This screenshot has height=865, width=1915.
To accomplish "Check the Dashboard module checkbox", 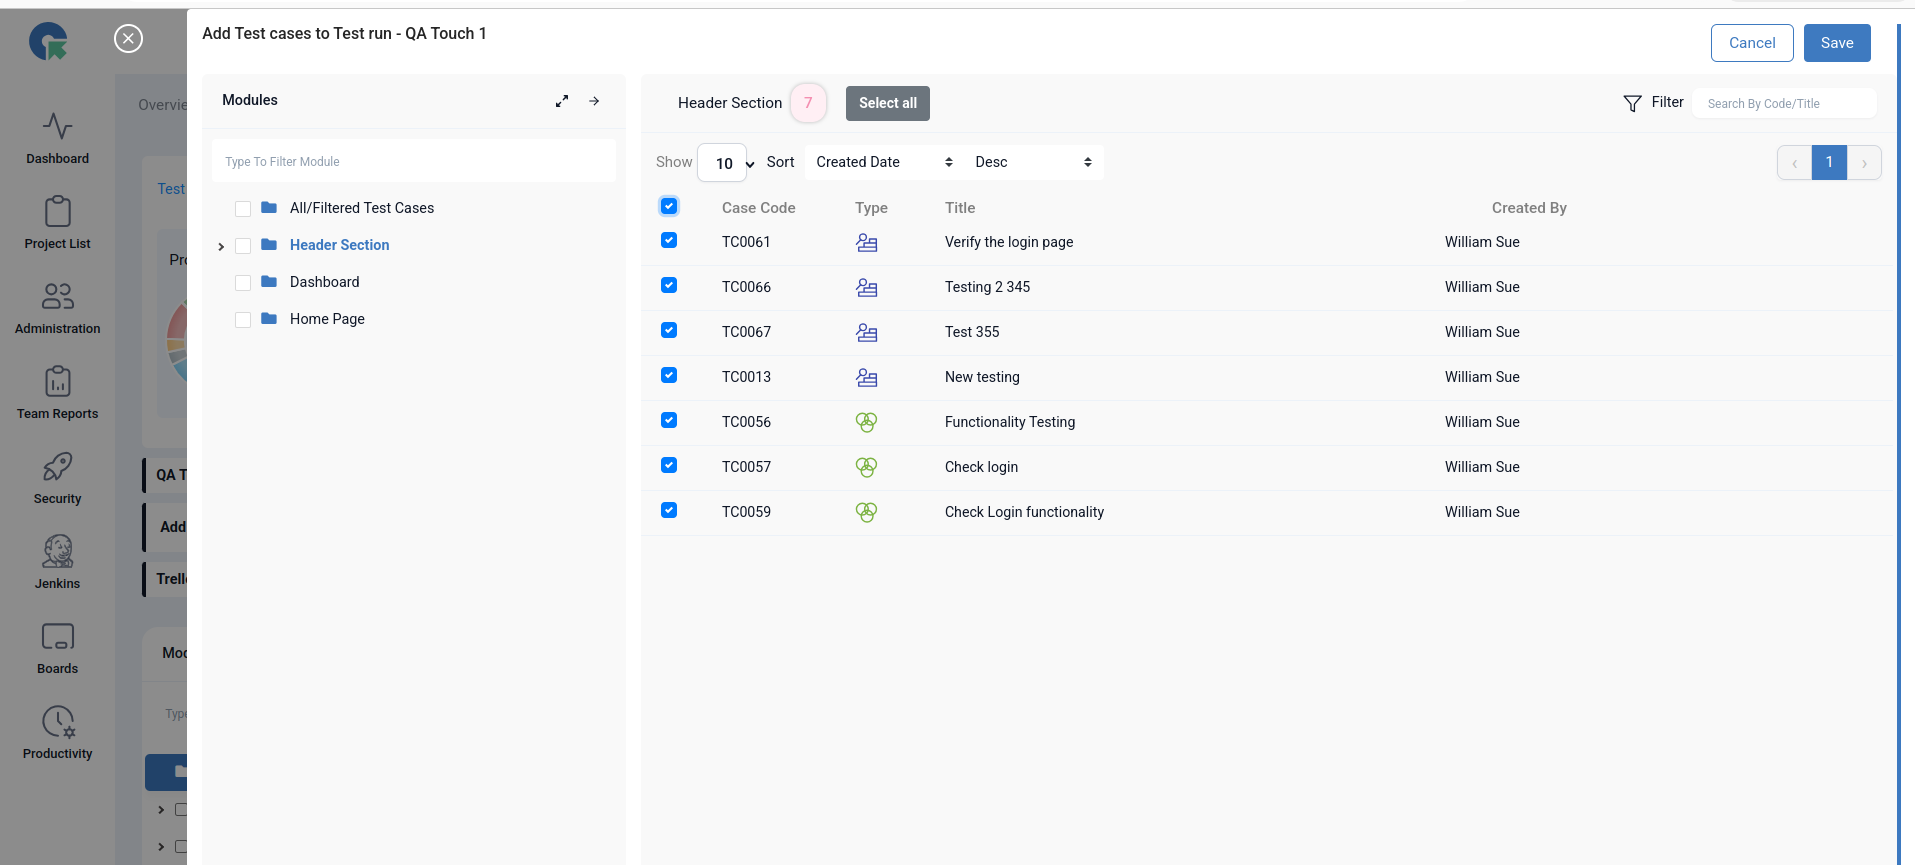I will pos(243,283).
